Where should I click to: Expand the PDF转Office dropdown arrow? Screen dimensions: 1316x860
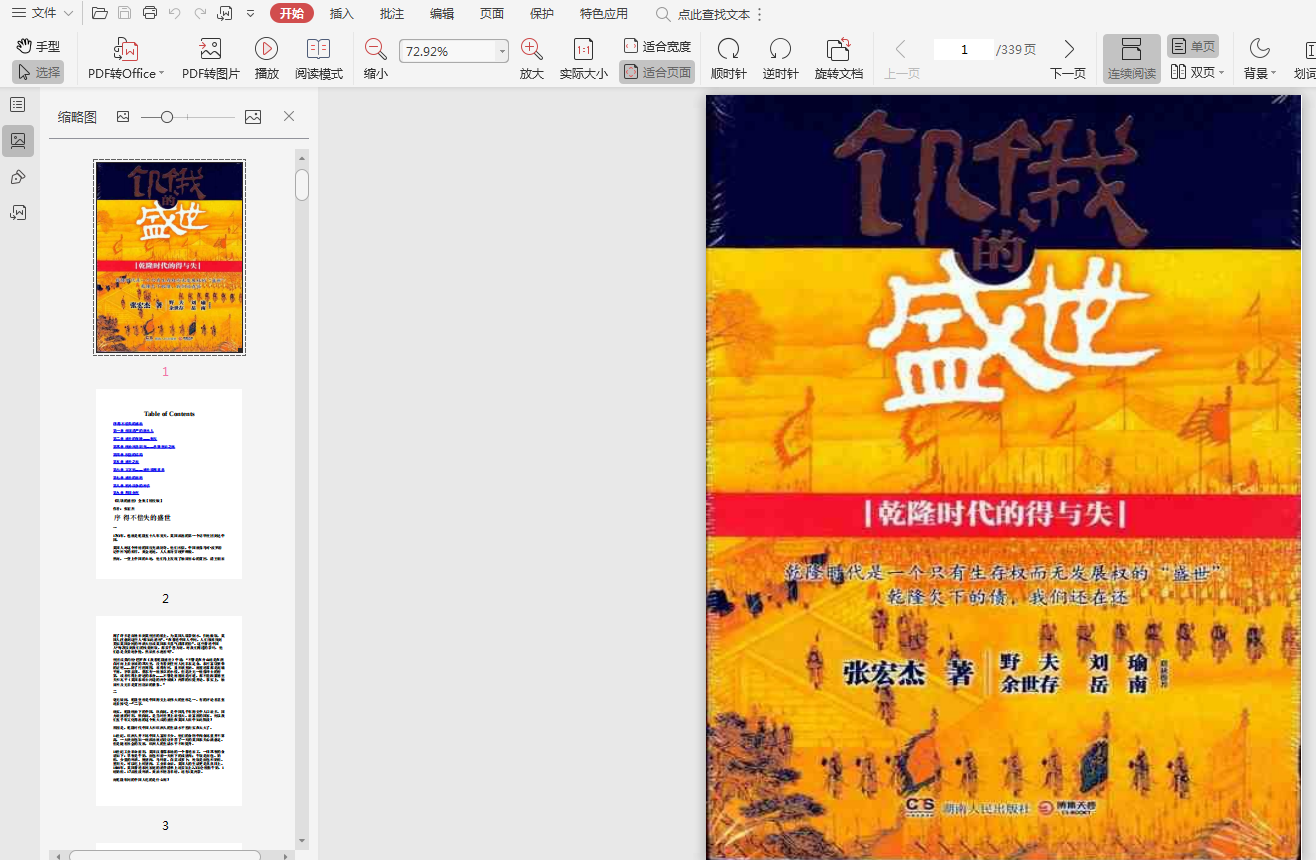pos(161,74)
